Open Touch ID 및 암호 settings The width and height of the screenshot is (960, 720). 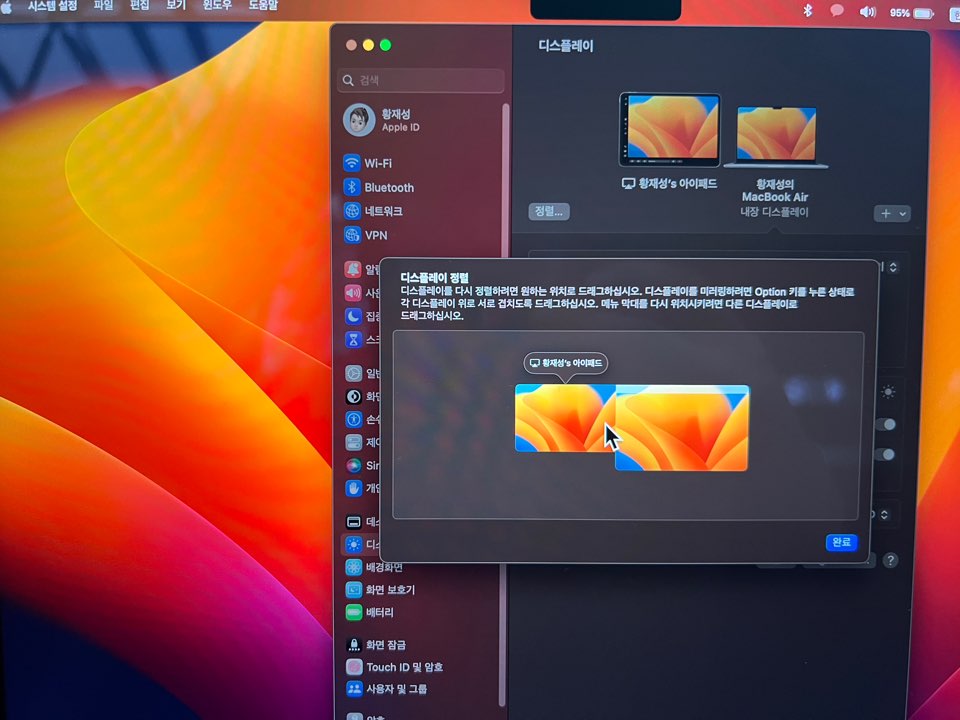coord(394,667)
